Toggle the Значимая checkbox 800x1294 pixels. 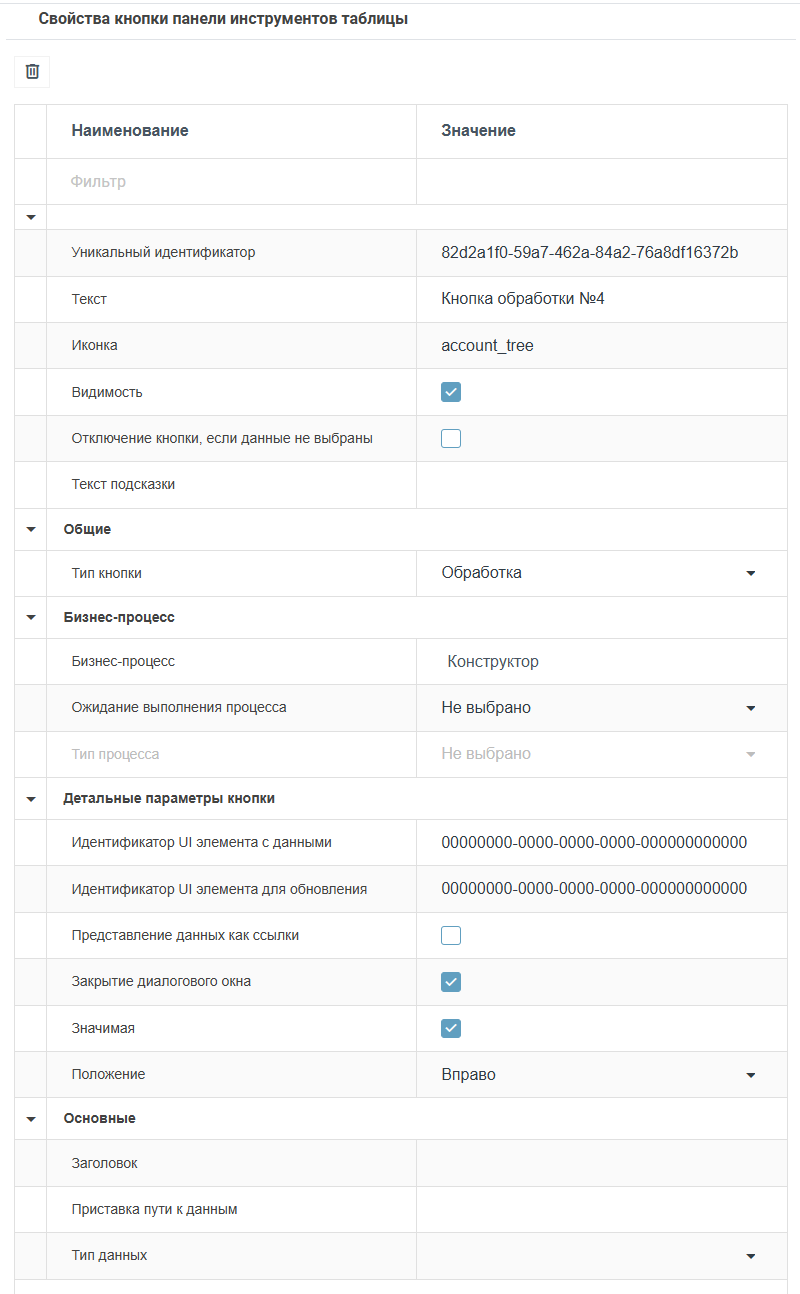(x=451, y=1028)
